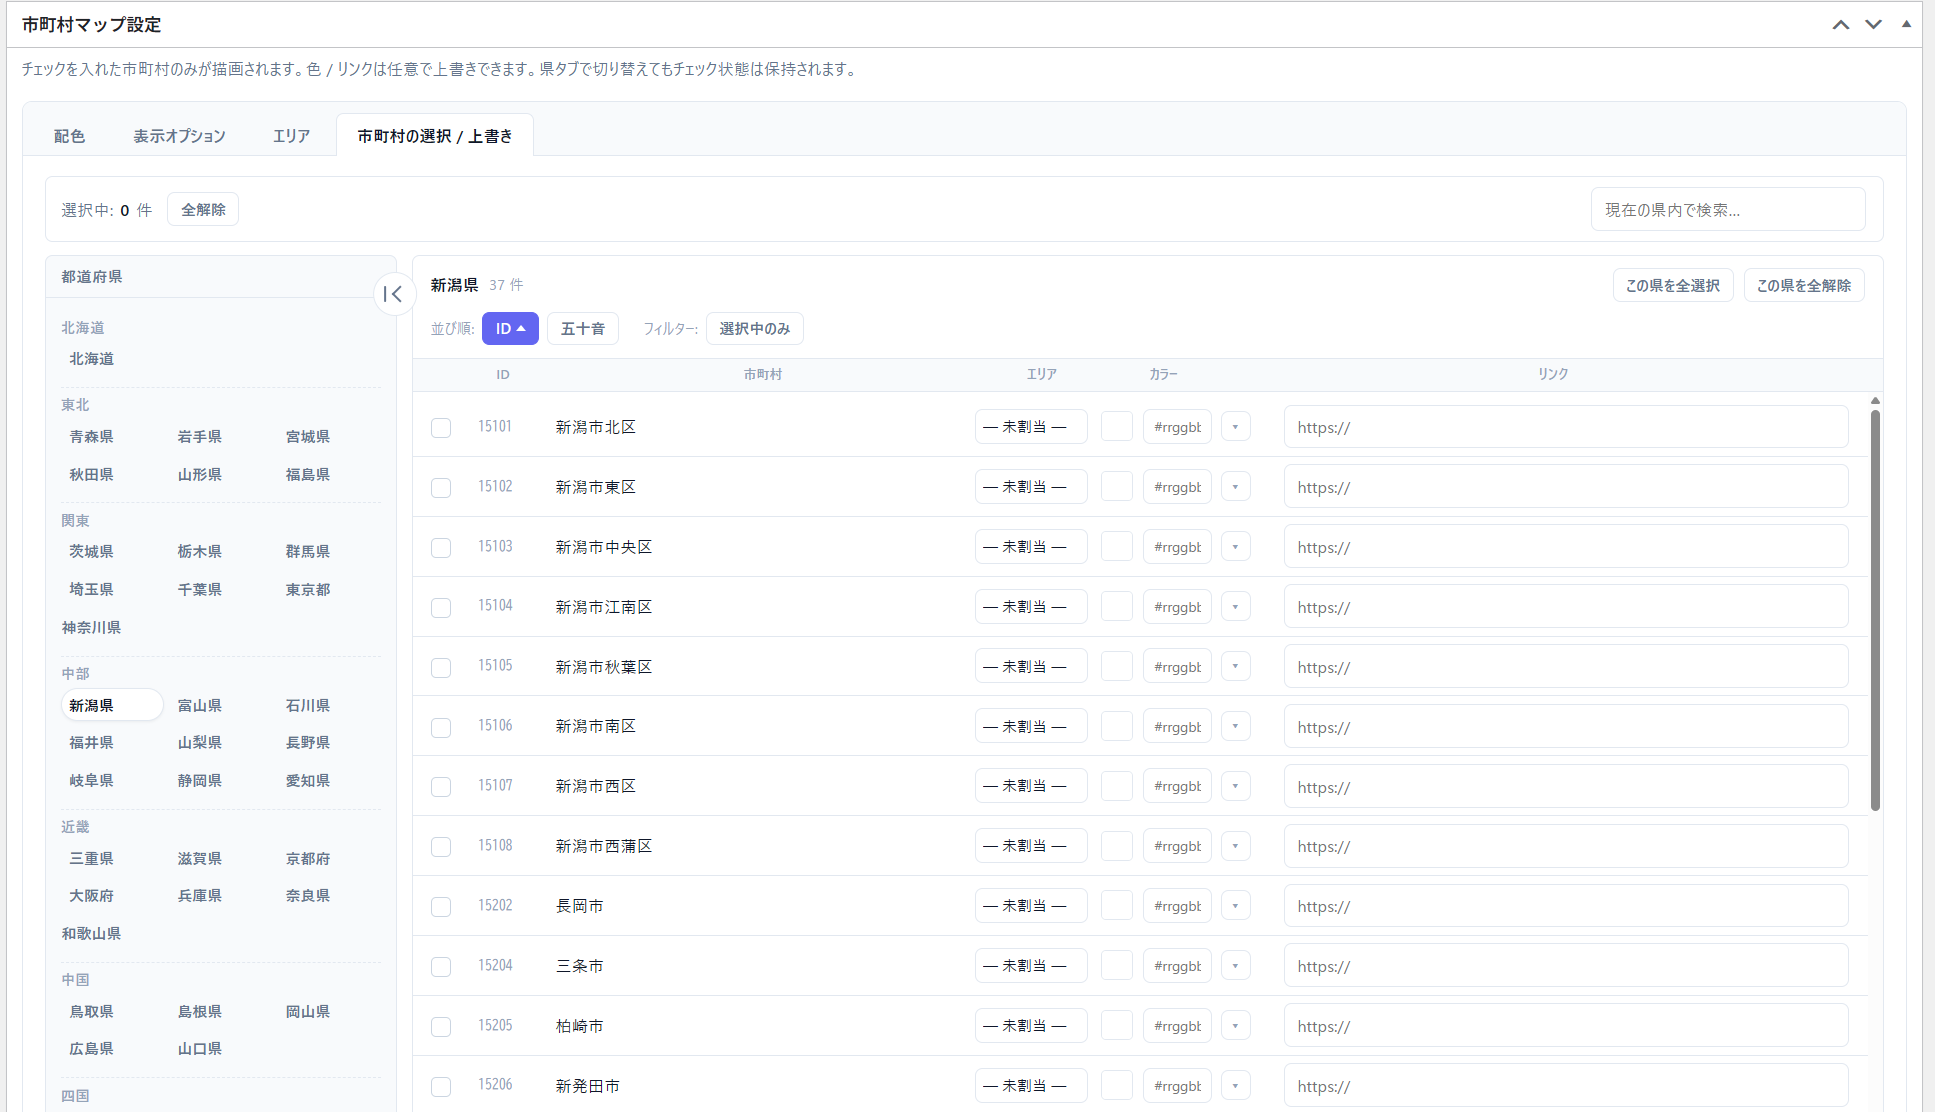Open area dropdown for 新潟市西区
Screen dimensions: 1935x1112
[x=1031, y=786]
